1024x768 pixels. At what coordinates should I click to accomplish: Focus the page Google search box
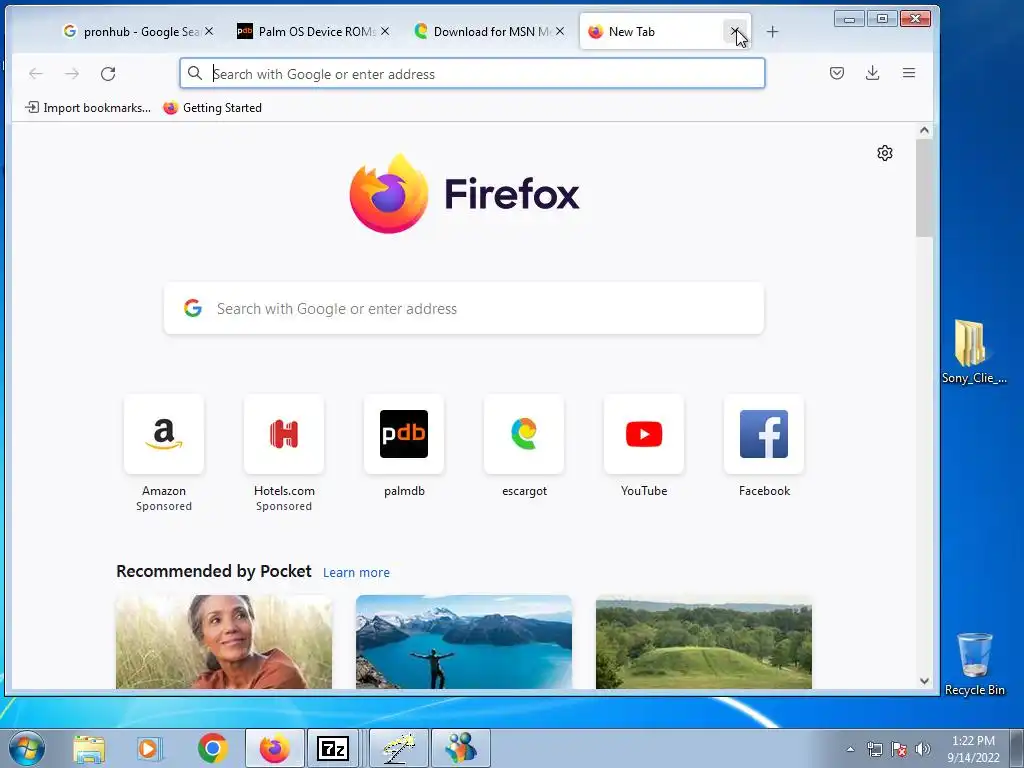coord(464,308)
